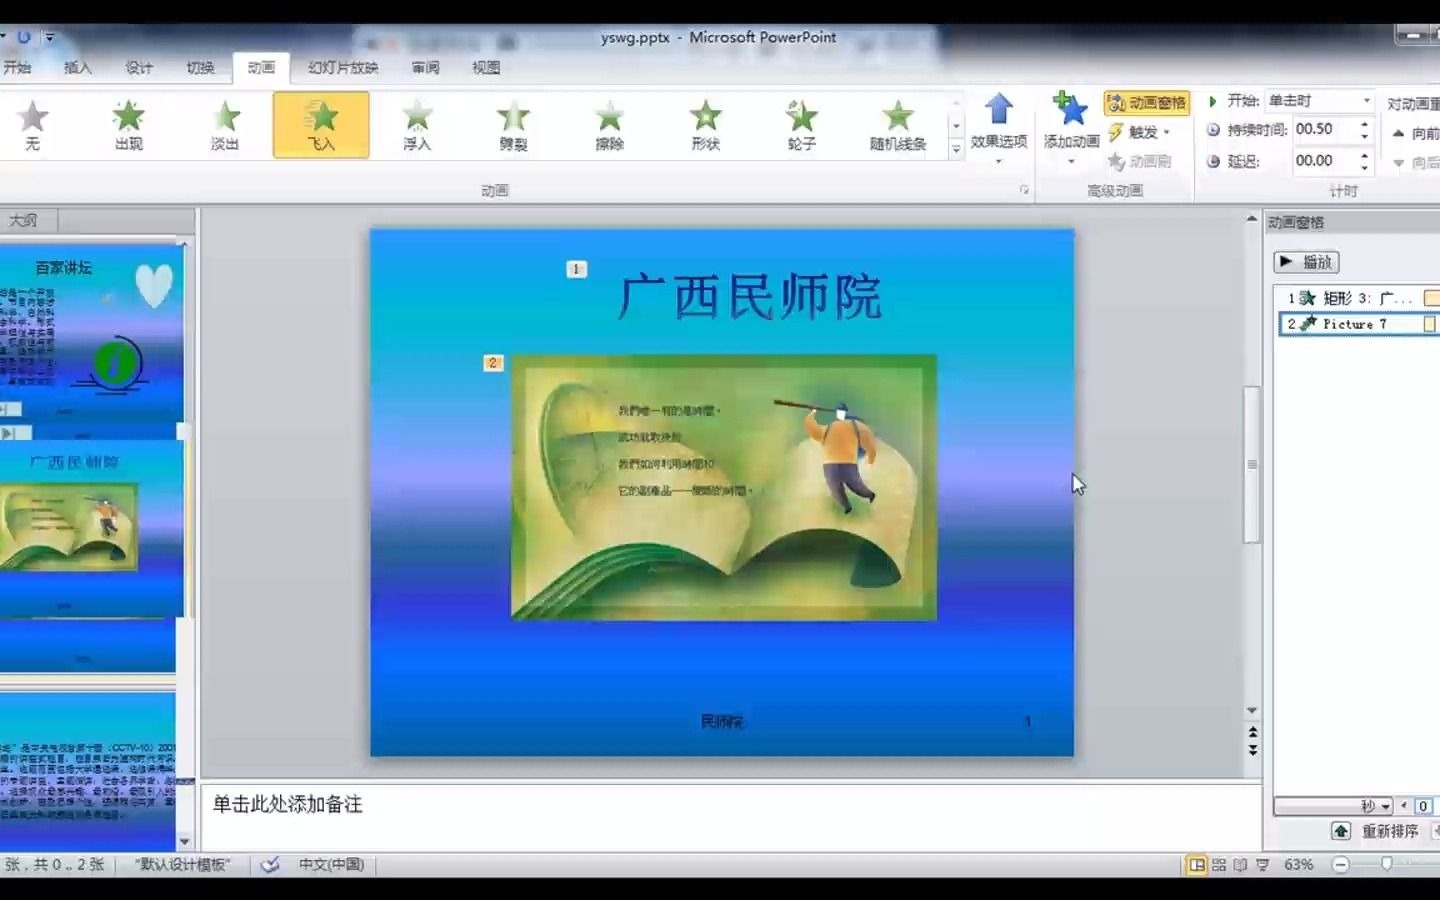
Task: Apply the 轮子 (Wheel) animation
Action: pyautogui.click(x=801, y=125)
